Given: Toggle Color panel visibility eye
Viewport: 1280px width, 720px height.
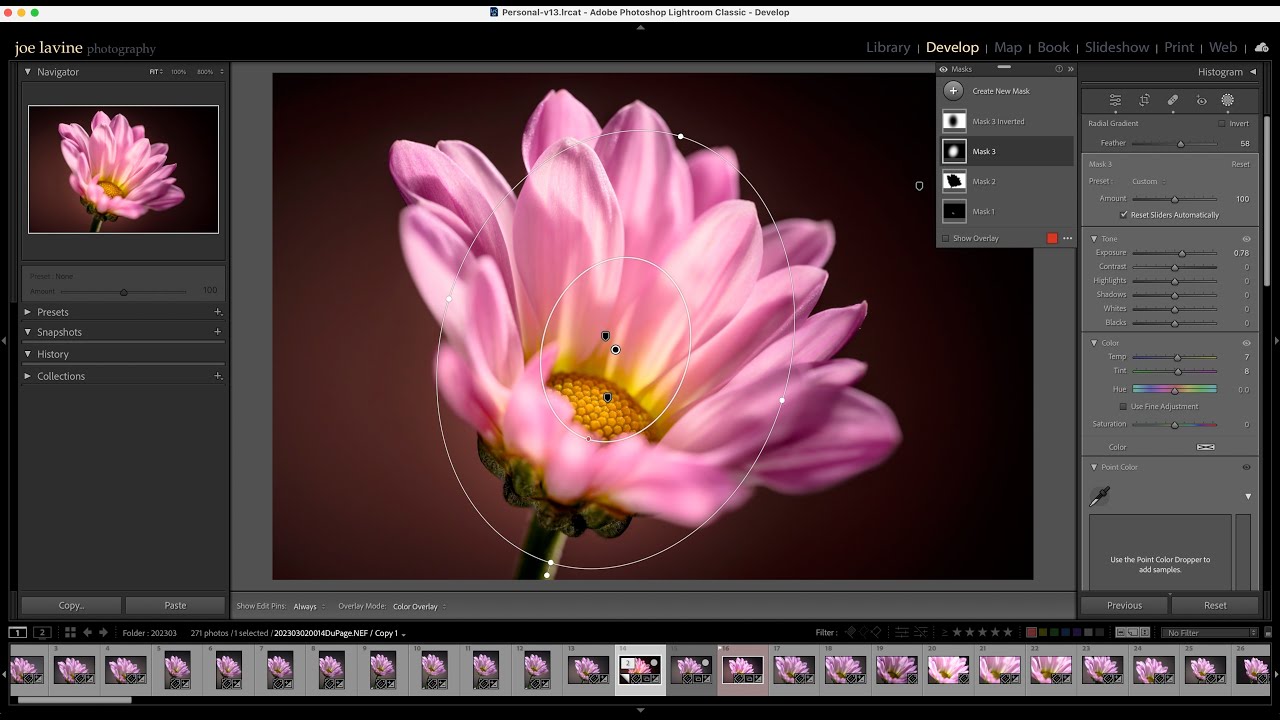Looking at the screenshot, I should [x=1246, y=343].
